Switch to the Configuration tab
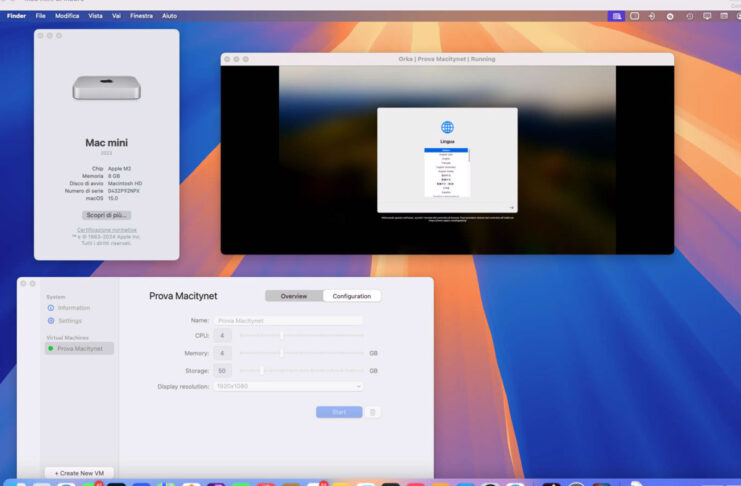The image size is (741, 486). 352,296
